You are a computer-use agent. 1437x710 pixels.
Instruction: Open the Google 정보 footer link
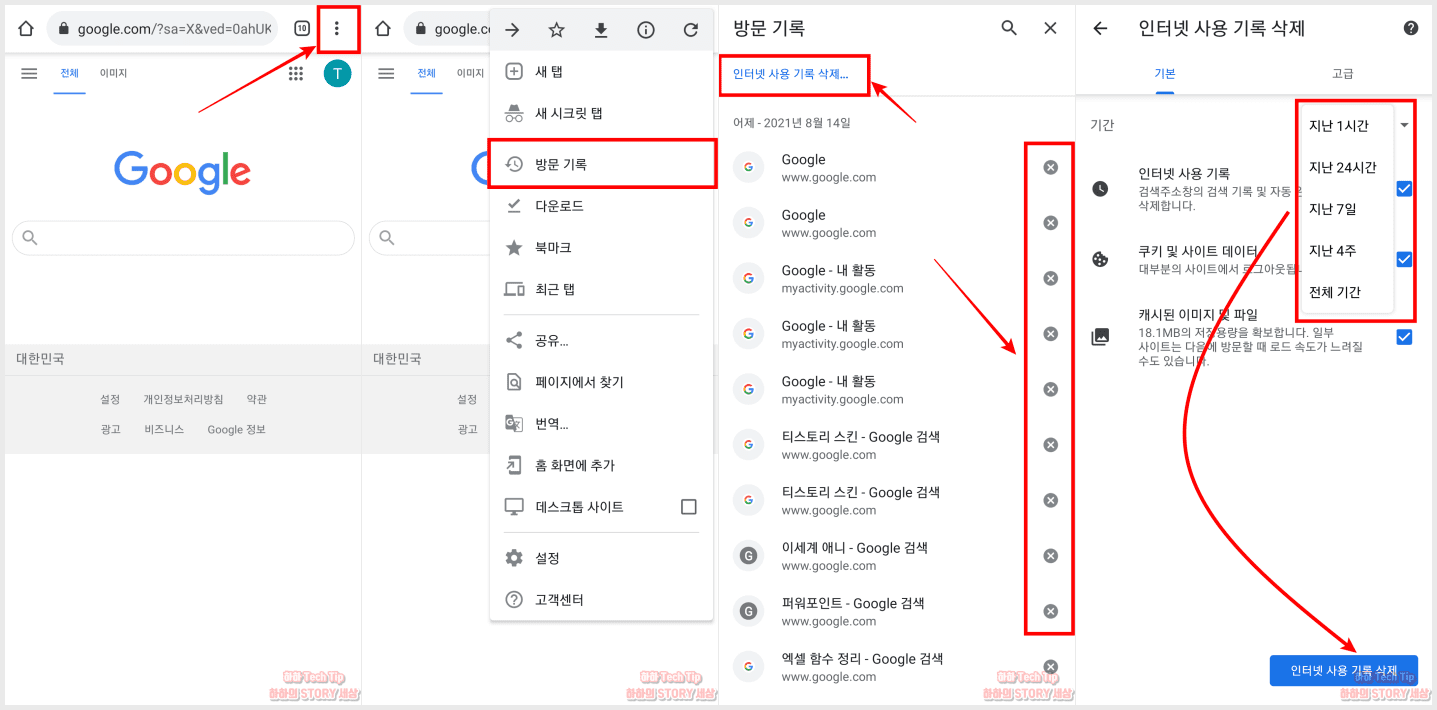(236, 429)
